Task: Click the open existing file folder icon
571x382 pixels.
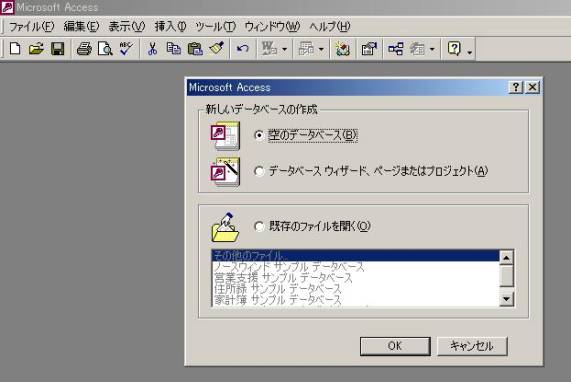Action: (x=225, y=227)
